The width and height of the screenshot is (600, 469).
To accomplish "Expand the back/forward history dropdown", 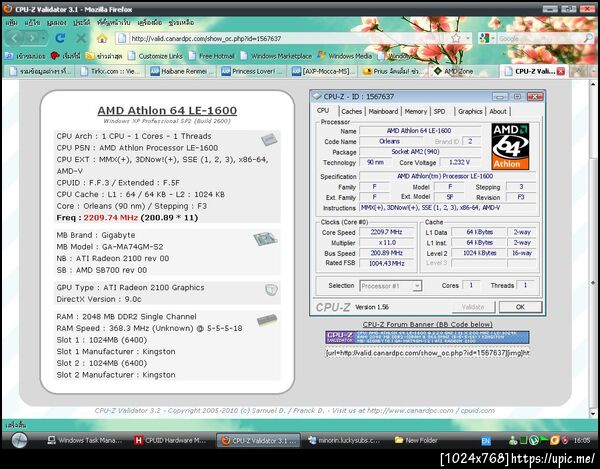I will (x=44, y=38).
